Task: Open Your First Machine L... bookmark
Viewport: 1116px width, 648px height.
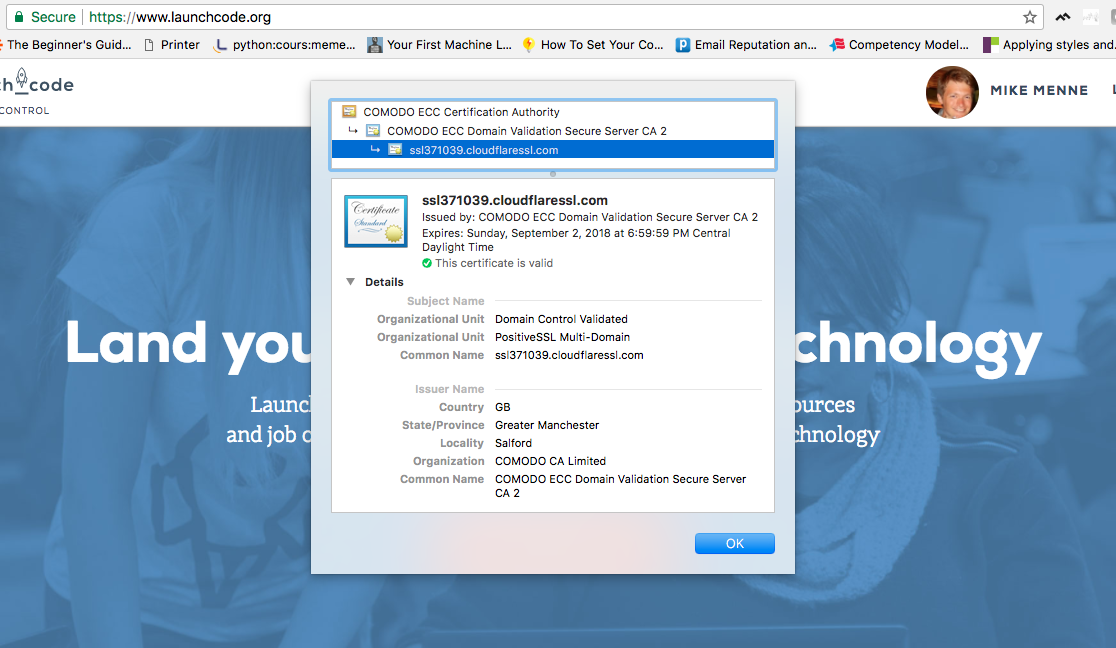Action: tap(439, 45)
